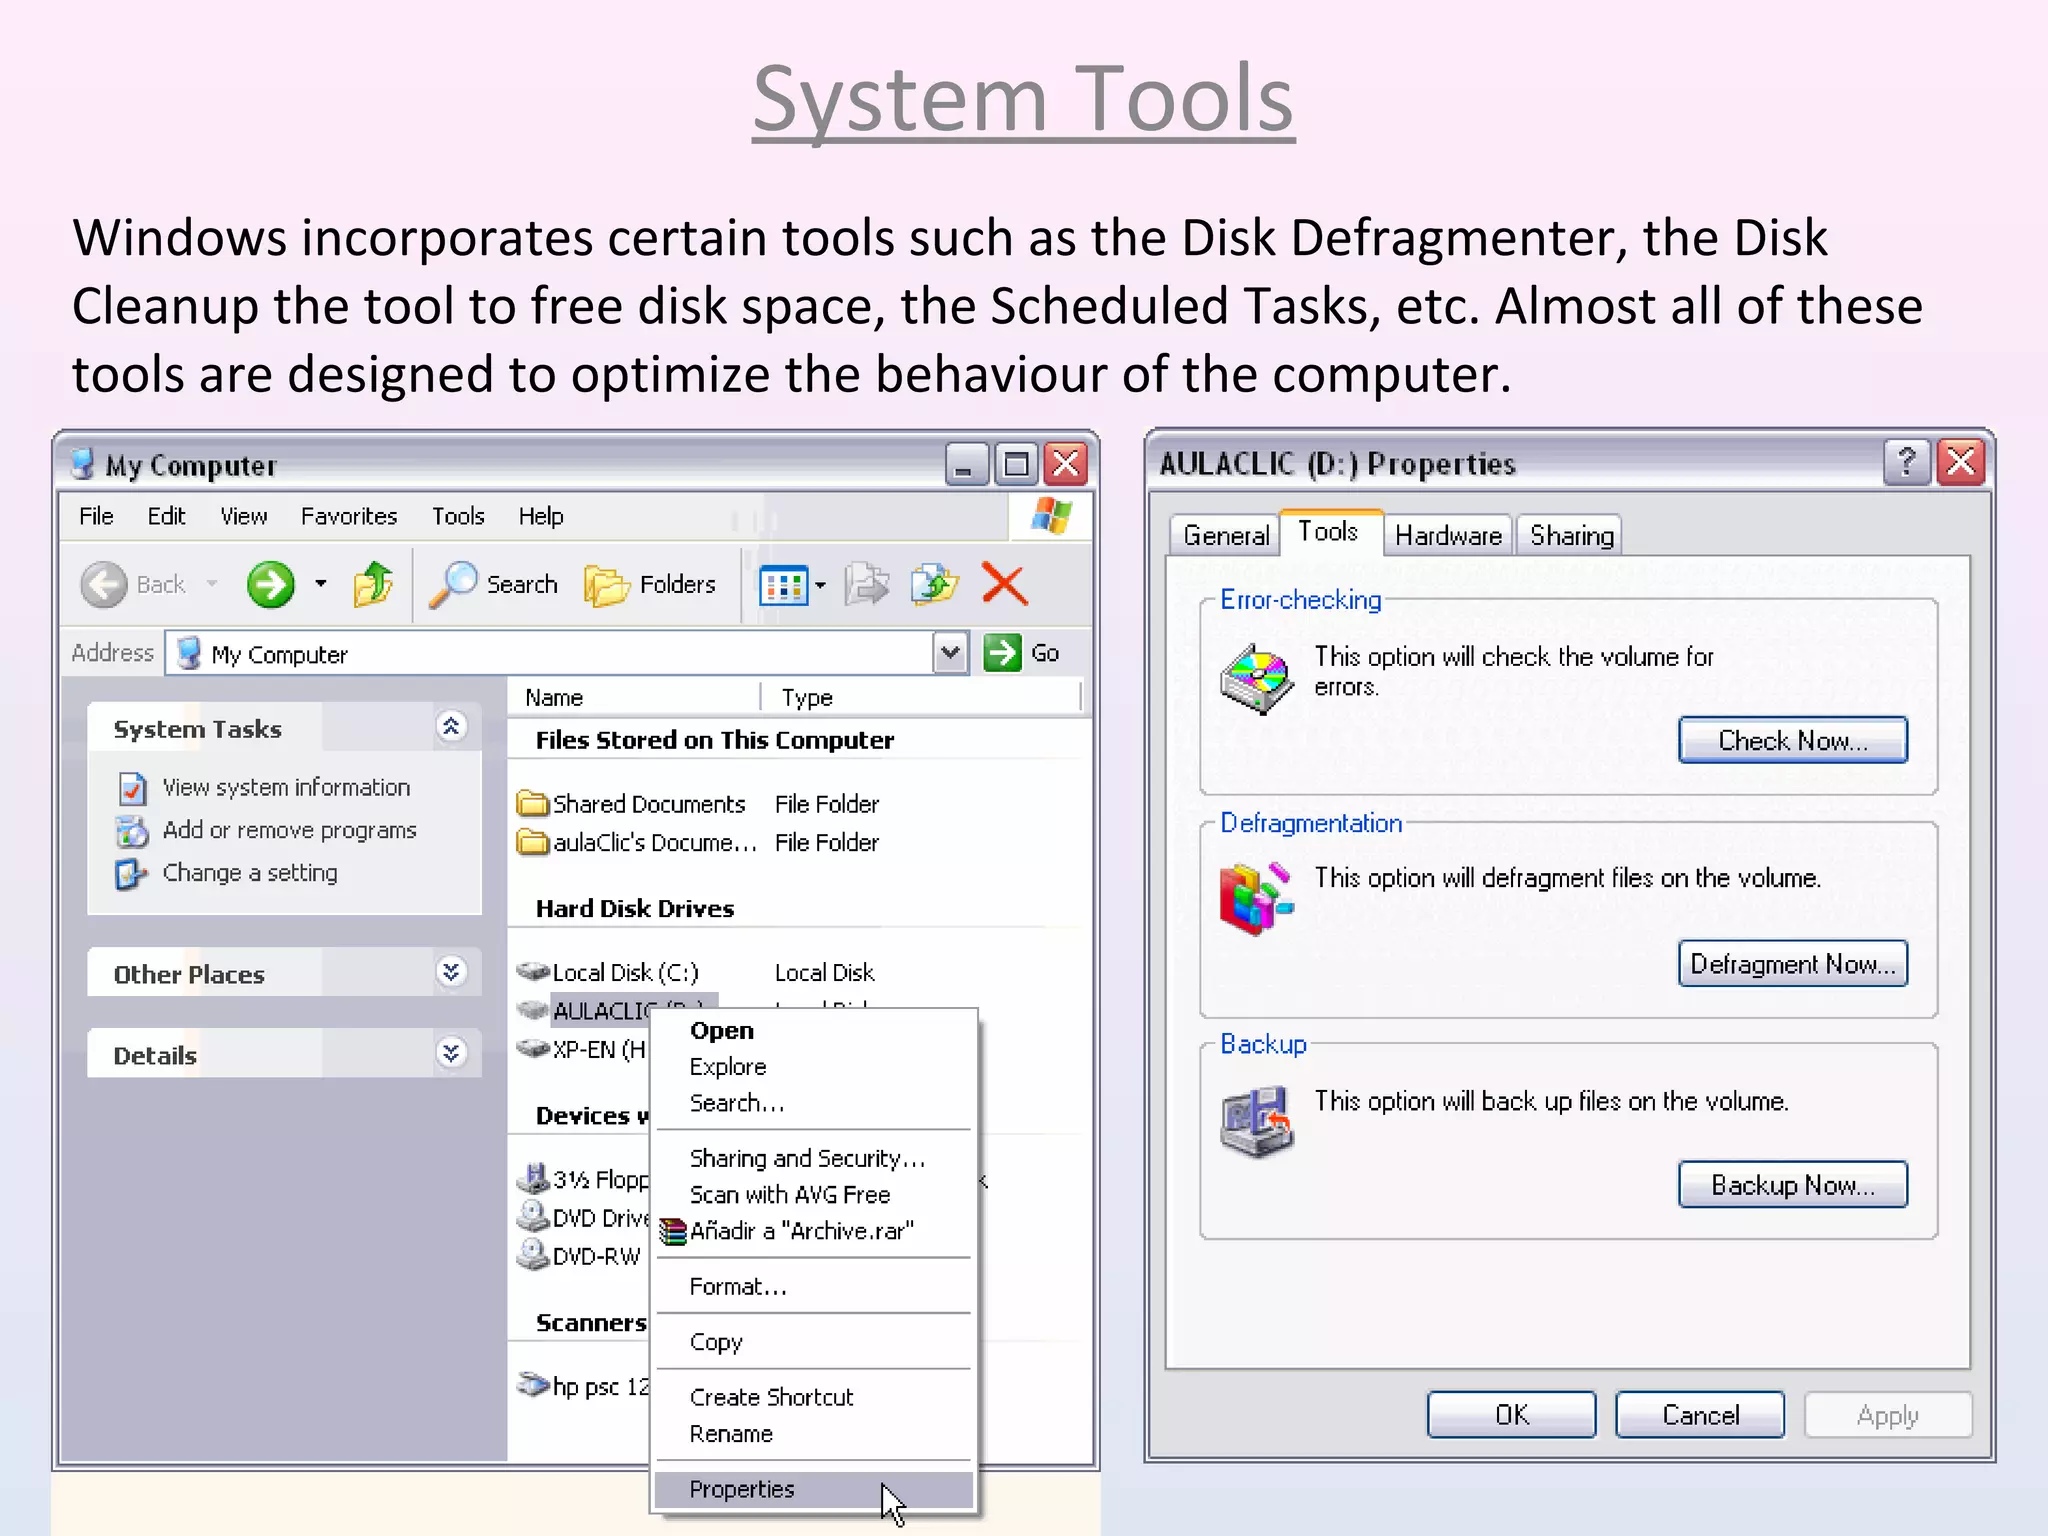
Task: Sort by the Name column header
Action: (635, 697)
